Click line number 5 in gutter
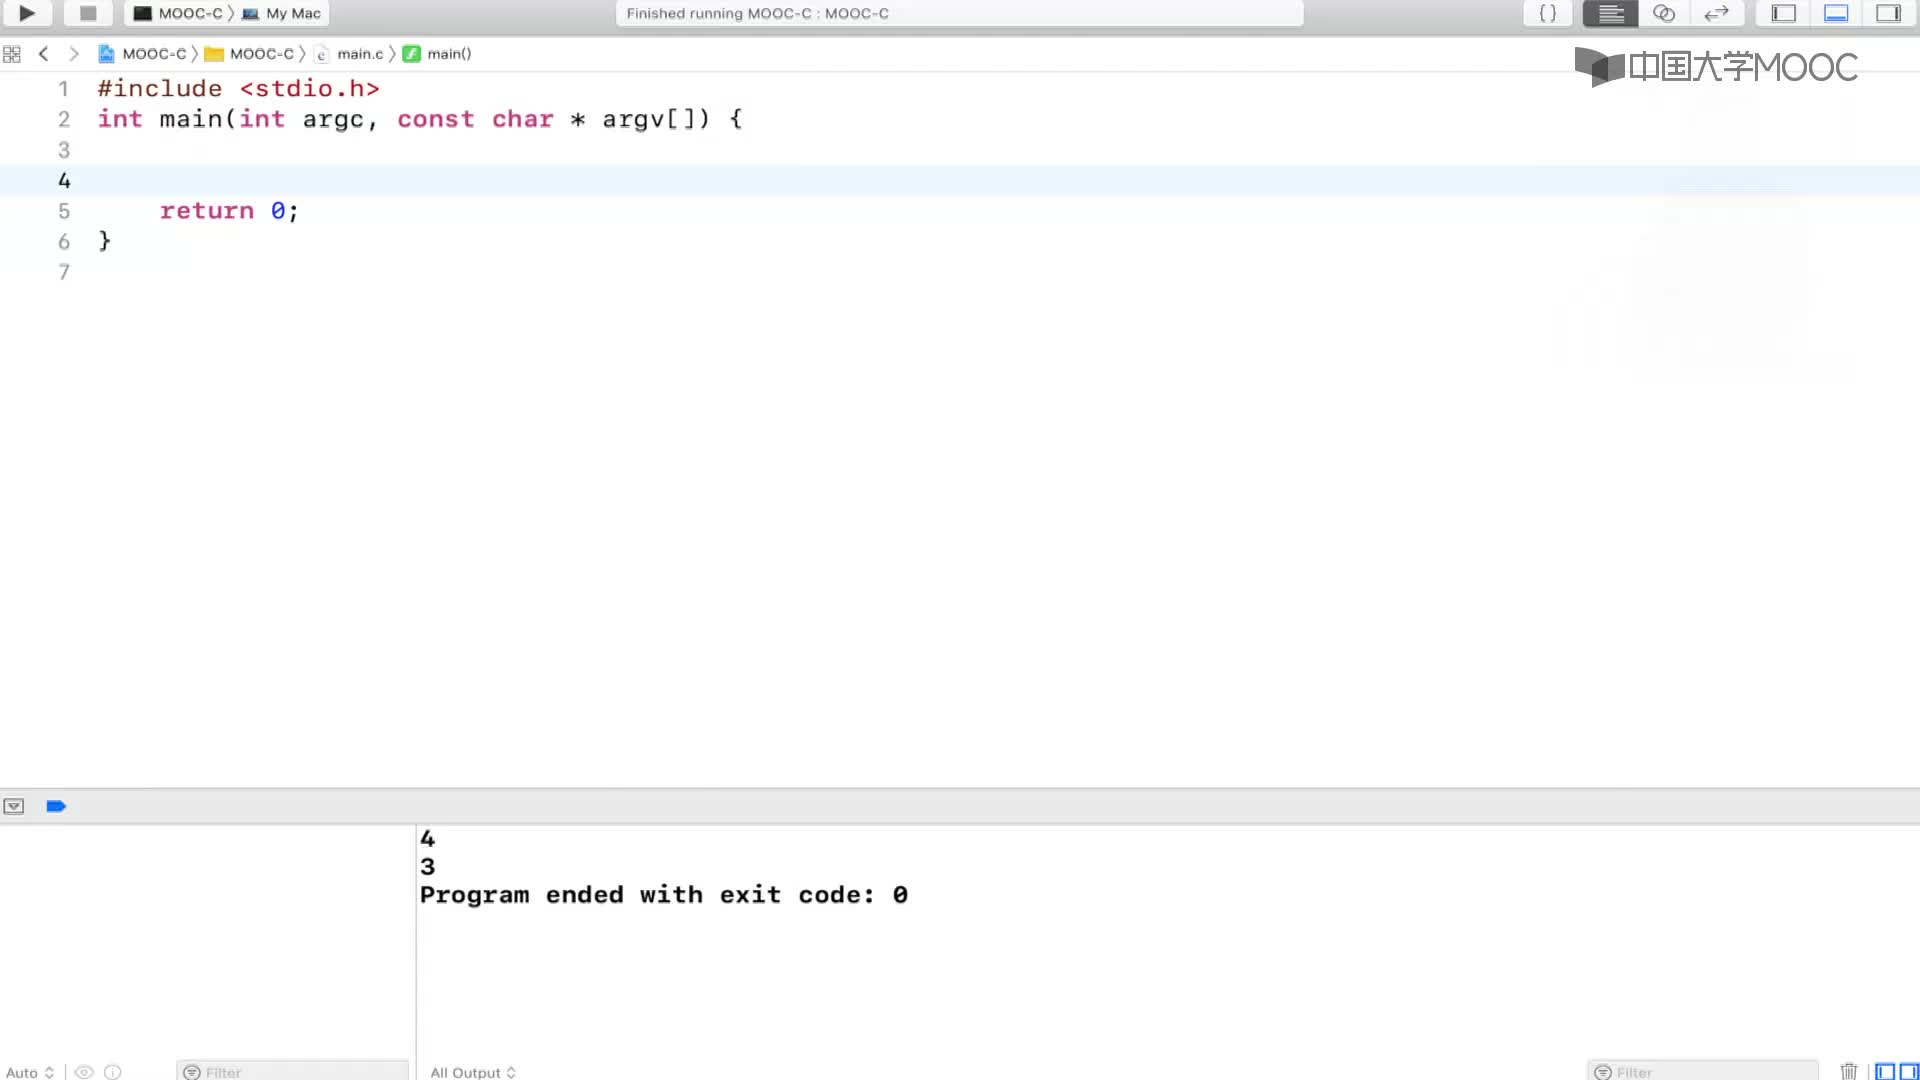This screenshot has width=1920, height=1080. click(x=64, y=211)
